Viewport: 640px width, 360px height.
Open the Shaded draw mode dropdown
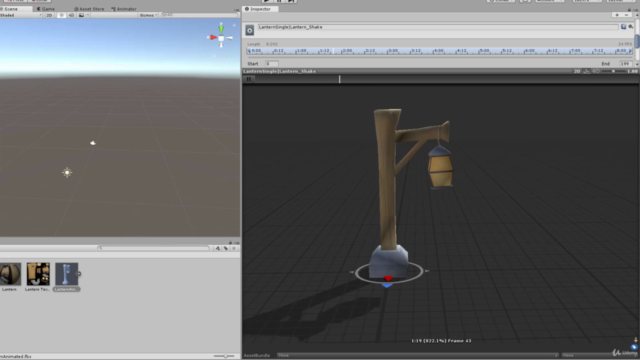[21, 15]
